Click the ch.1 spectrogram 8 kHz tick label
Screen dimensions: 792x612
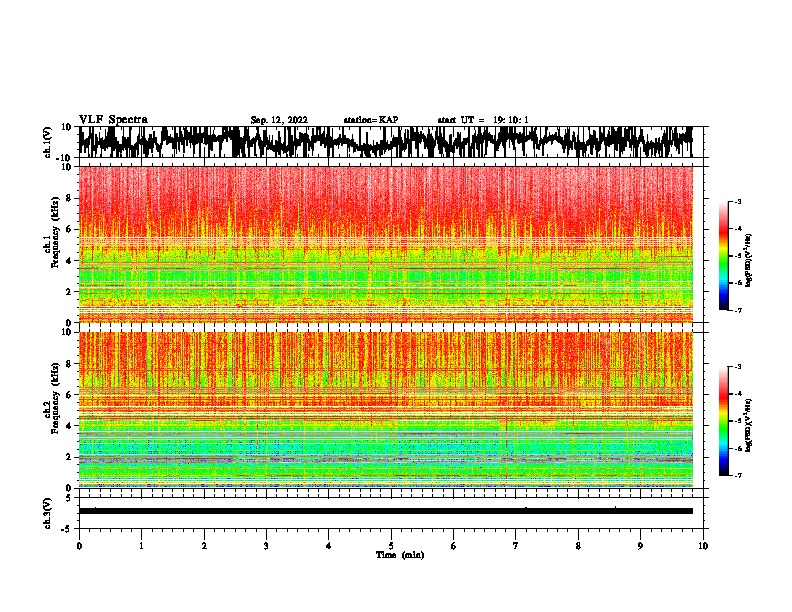pyautogui.click(x=69, y=198)
